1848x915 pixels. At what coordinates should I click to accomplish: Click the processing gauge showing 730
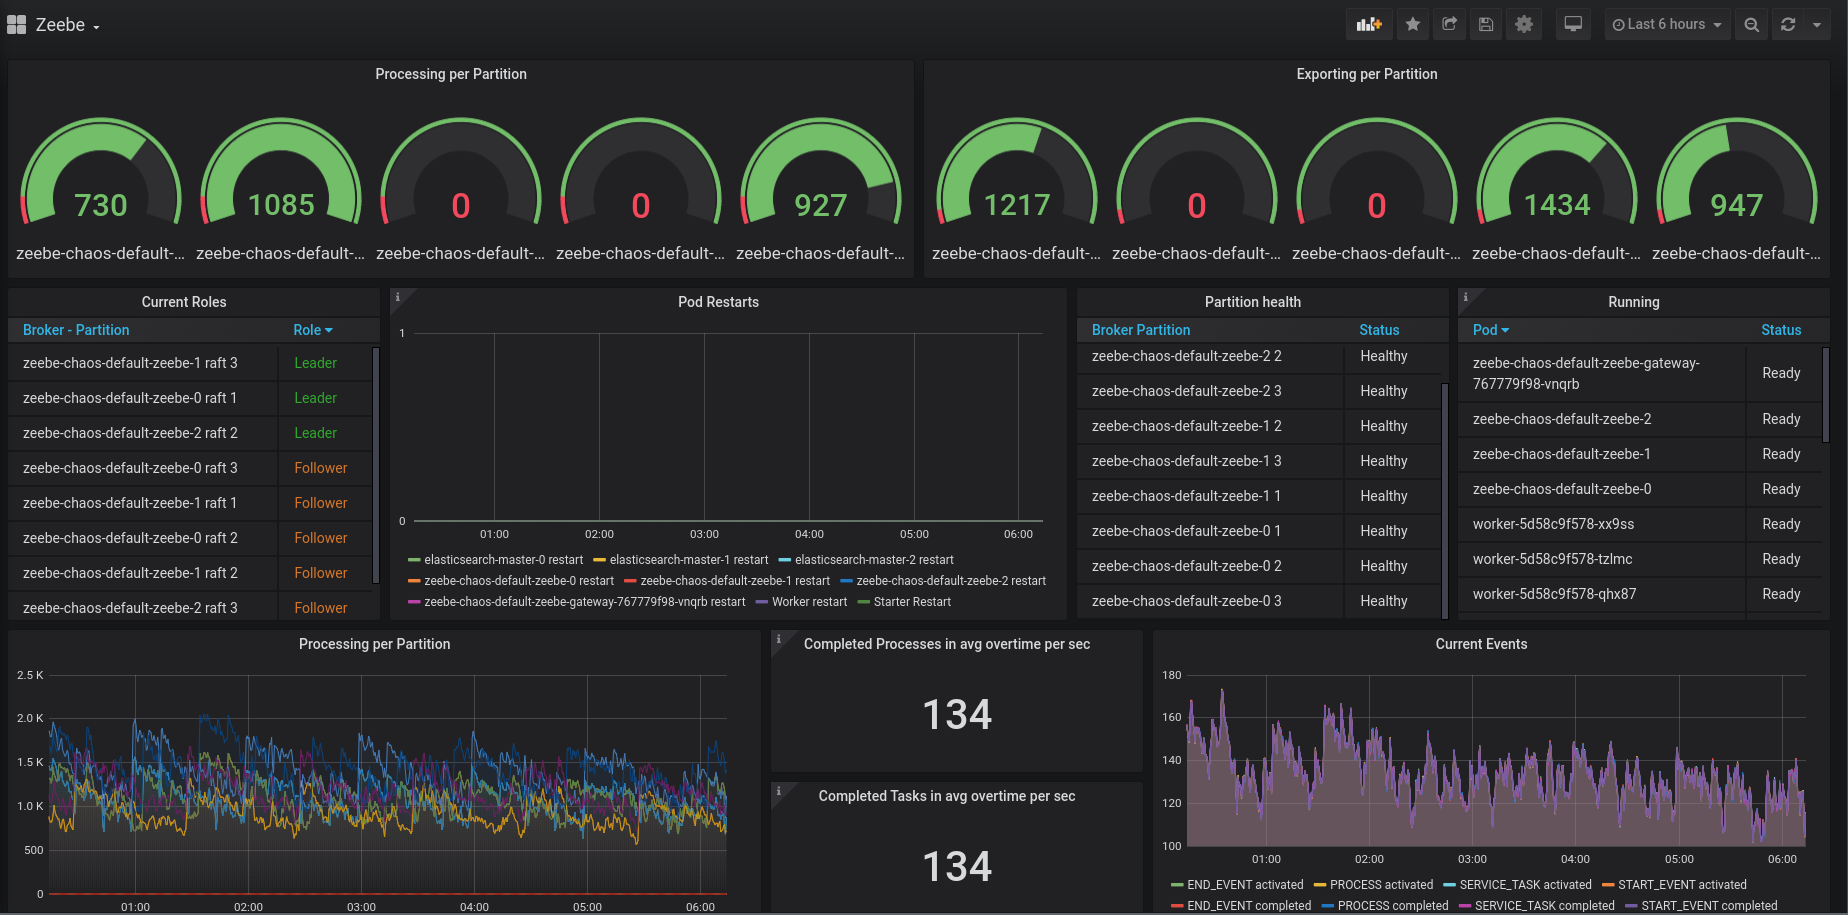pyautogui.click(x=101, y=173)
